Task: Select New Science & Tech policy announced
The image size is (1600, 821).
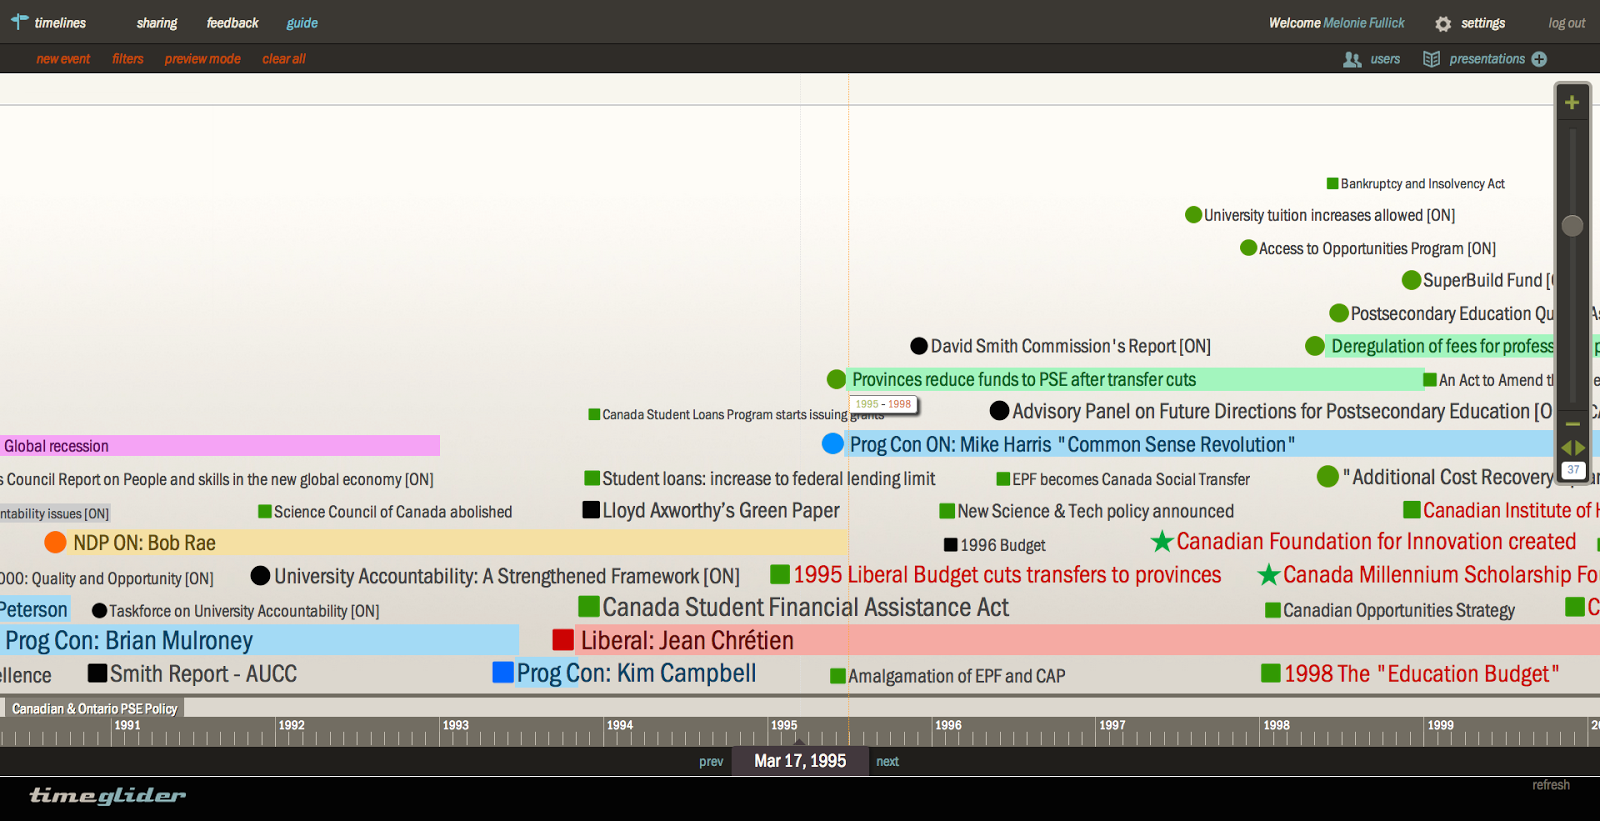Action: (1095, 511)
